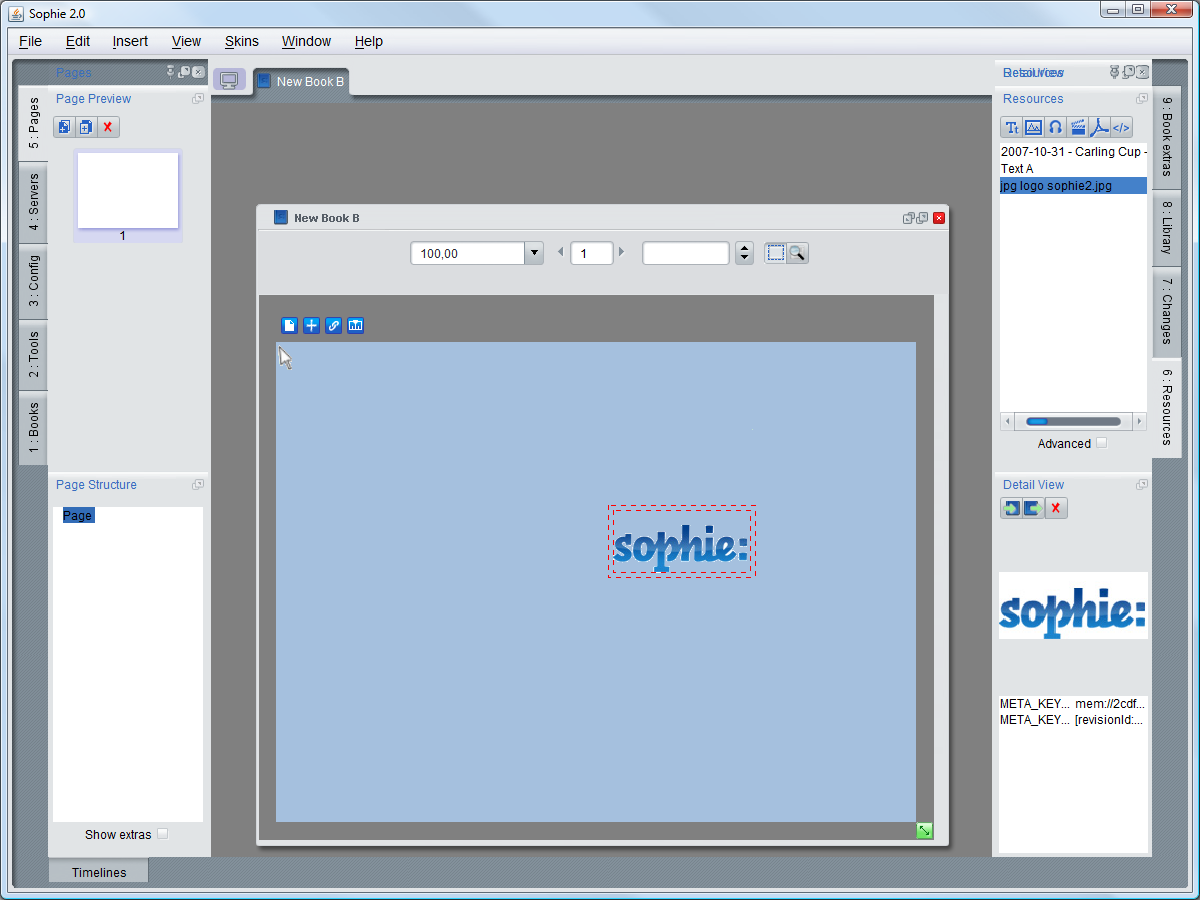Screen dimensions: 1200x900
Task: Undock the right Resources panel with float icon
Action: click(x=1128, y=72)
